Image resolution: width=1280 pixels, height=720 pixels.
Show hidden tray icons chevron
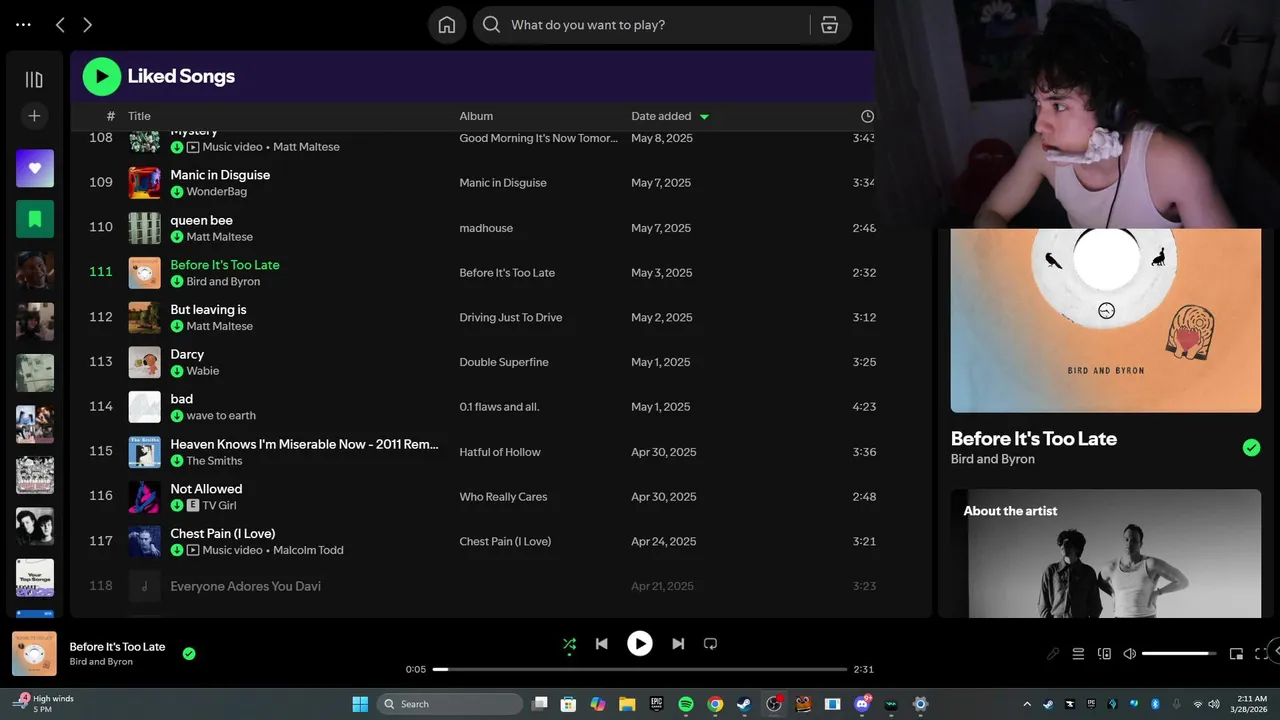tap(1027, 704)
